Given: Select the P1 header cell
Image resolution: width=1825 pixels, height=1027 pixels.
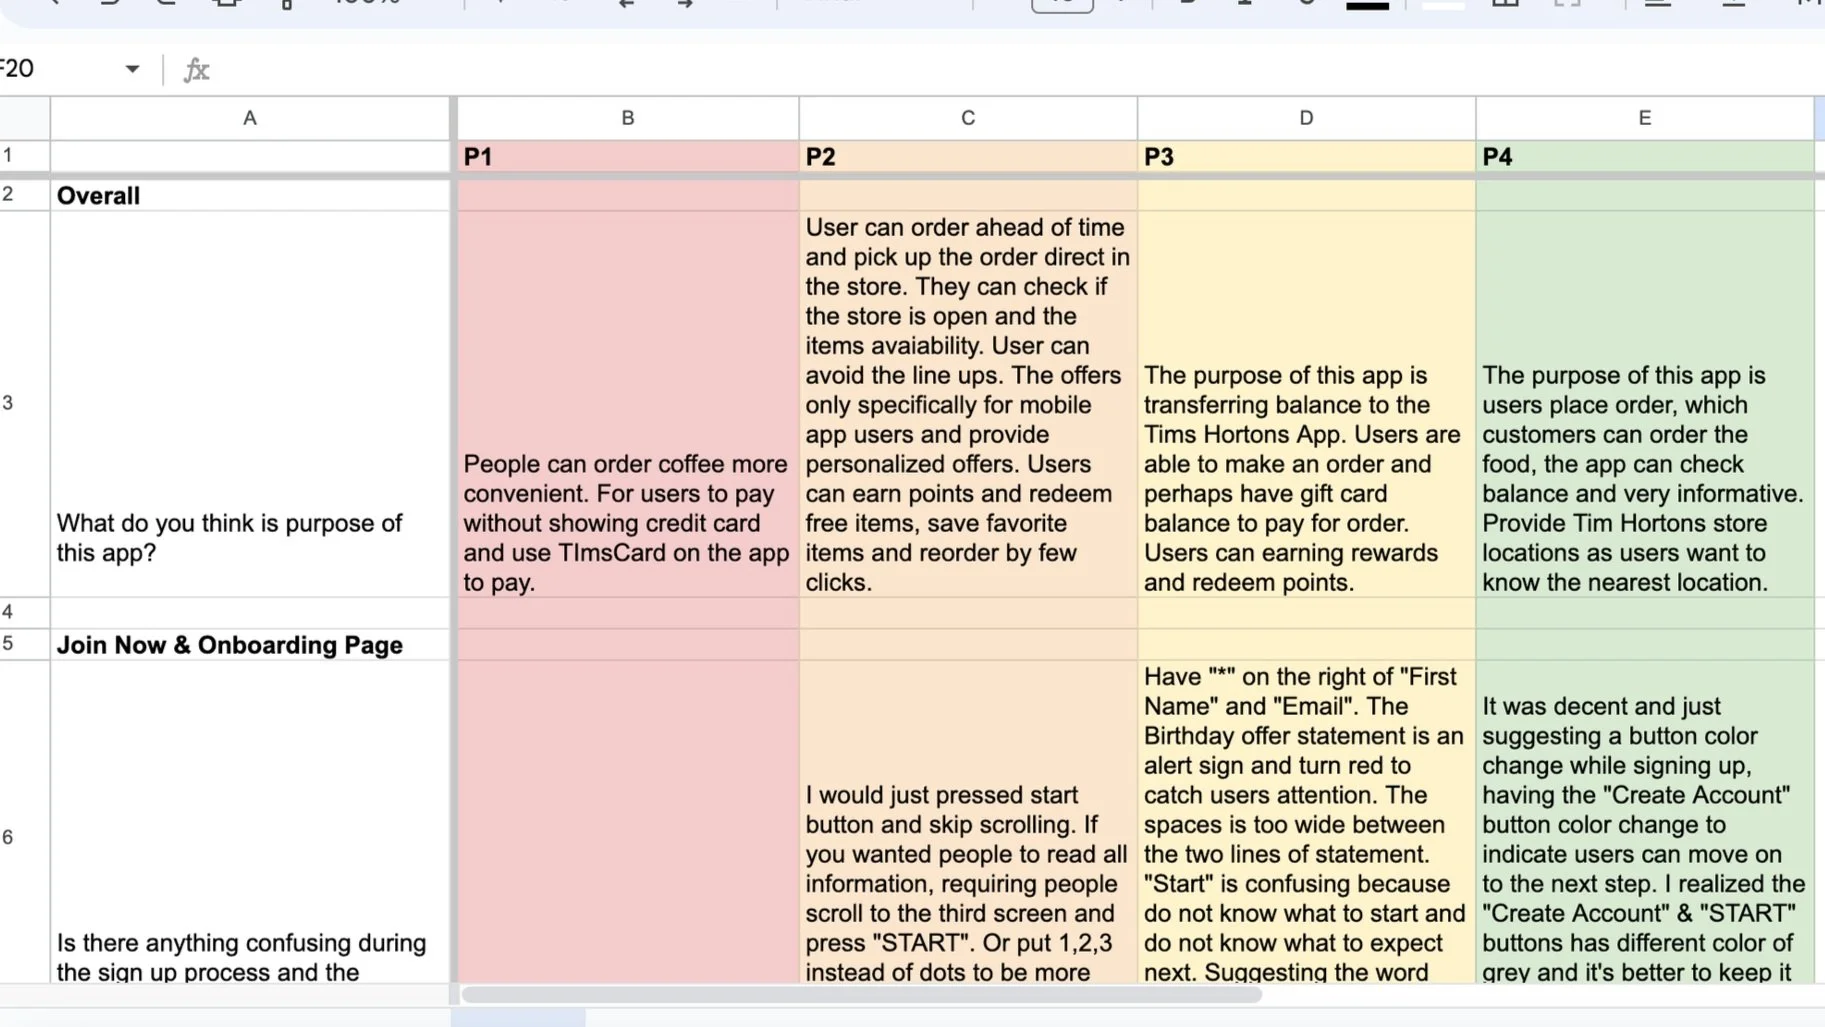Looking at the screenshot, I should [x=628, y=156].
